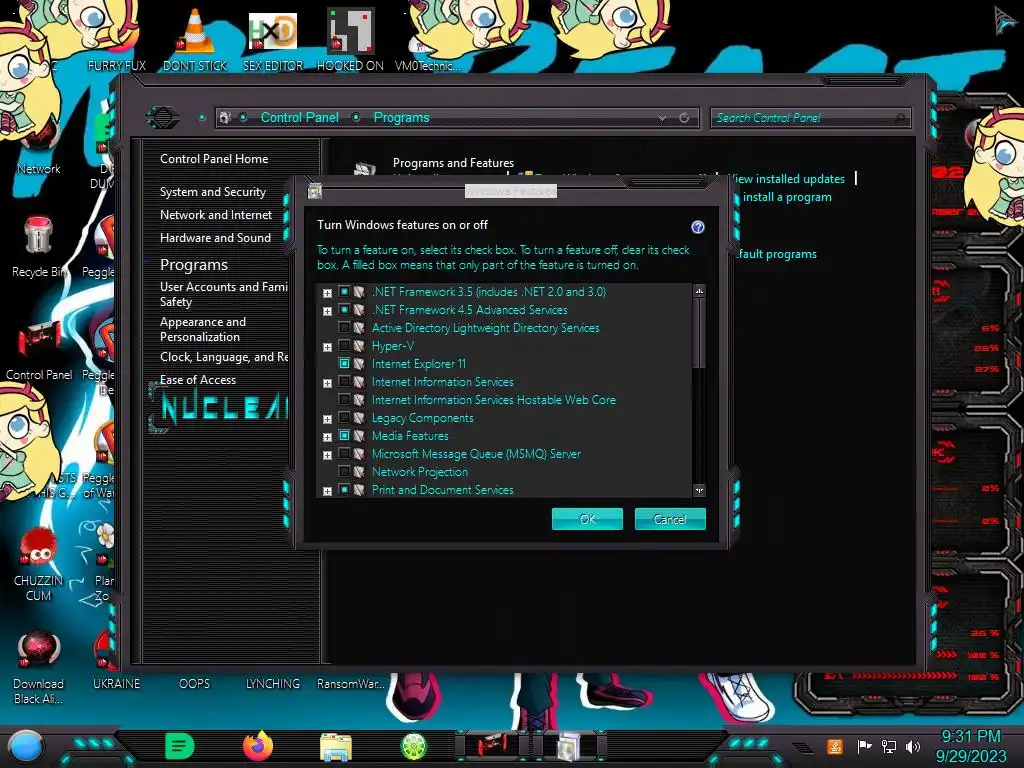
Task: Expand Internet Information Services node
Action: [x=327, y=383]
